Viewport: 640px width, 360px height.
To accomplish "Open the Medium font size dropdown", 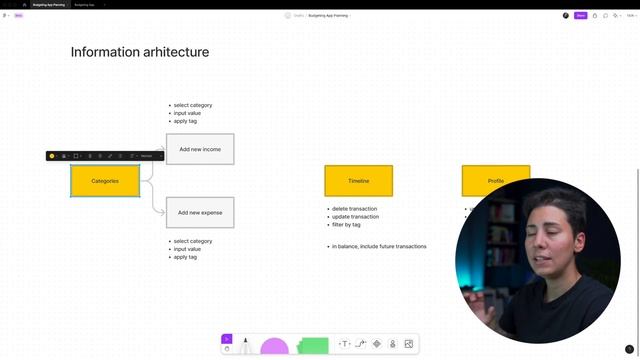I will [150, 156].
